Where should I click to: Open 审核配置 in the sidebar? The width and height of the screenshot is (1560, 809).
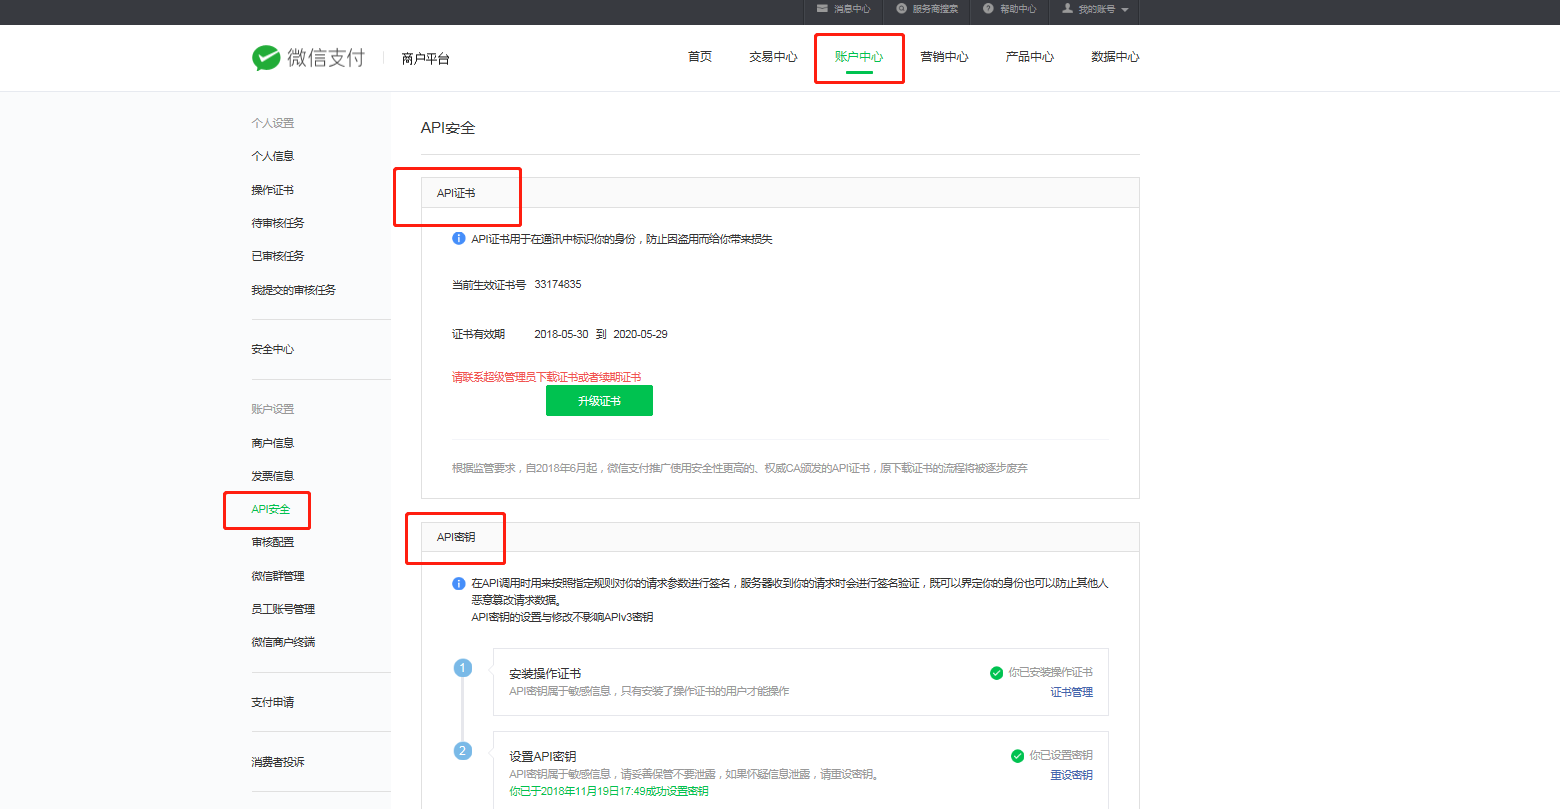[x=273, y=542]
